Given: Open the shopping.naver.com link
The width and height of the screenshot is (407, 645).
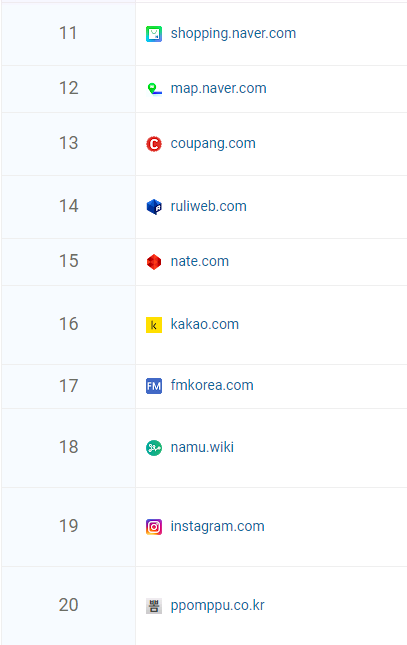Looking at the screenshot, I should [233, 33].
